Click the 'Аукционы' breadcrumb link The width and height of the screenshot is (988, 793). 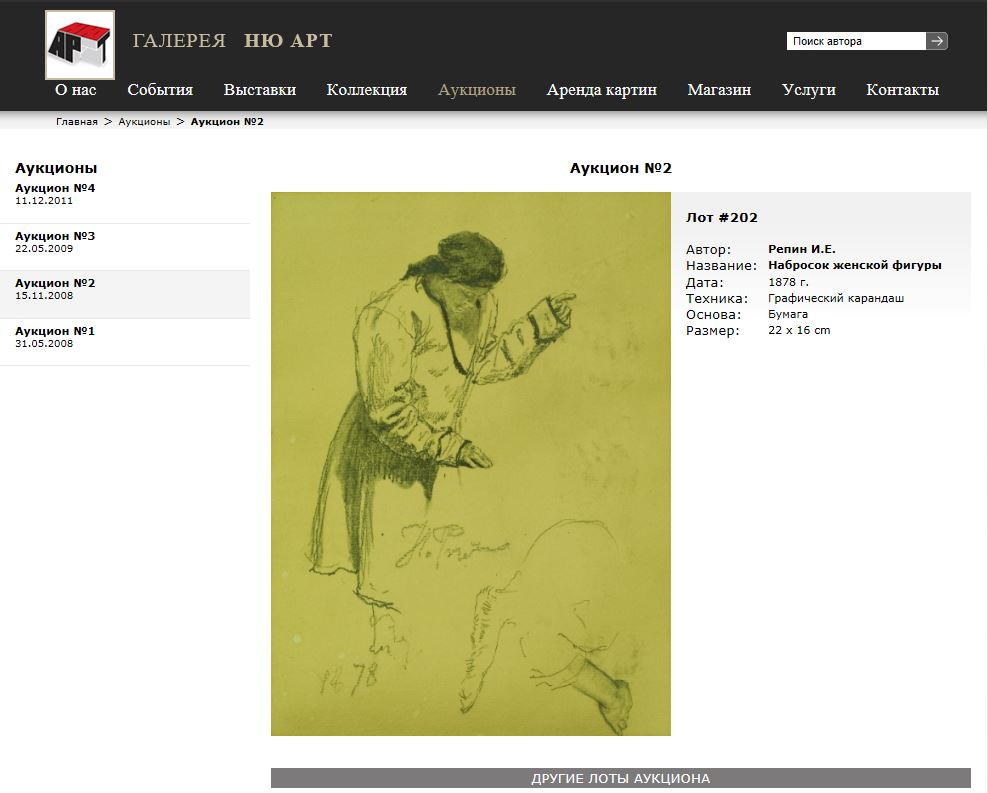pyautogui.click(x=144, y=122)
